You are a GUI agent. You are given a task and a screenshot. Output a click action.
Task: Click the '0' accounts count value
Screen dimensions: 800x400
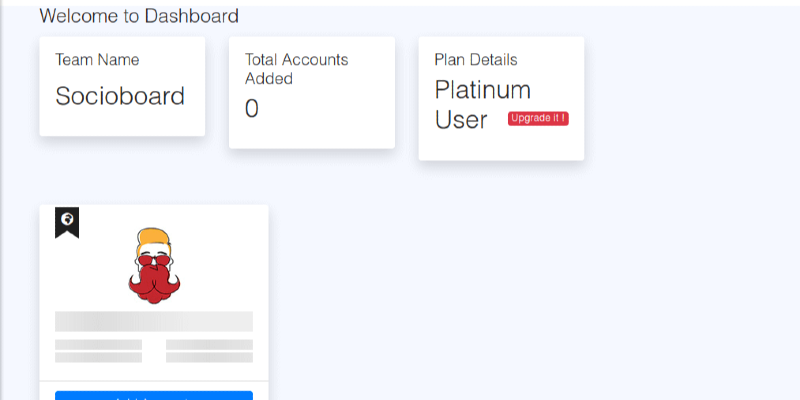[x=252, y=108]
